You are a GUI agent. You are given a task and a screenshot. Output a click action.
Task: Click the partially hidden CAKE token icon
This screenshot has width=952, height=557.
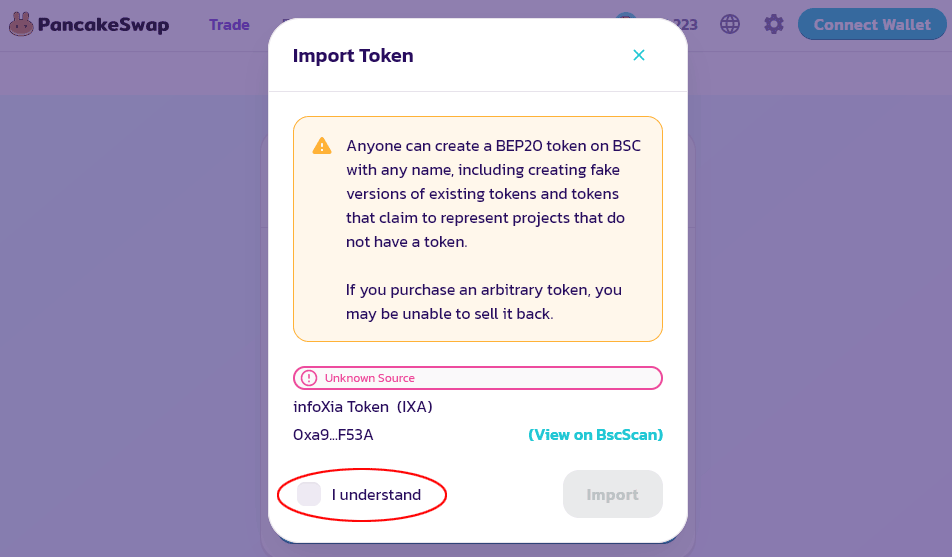coord(626,16)
